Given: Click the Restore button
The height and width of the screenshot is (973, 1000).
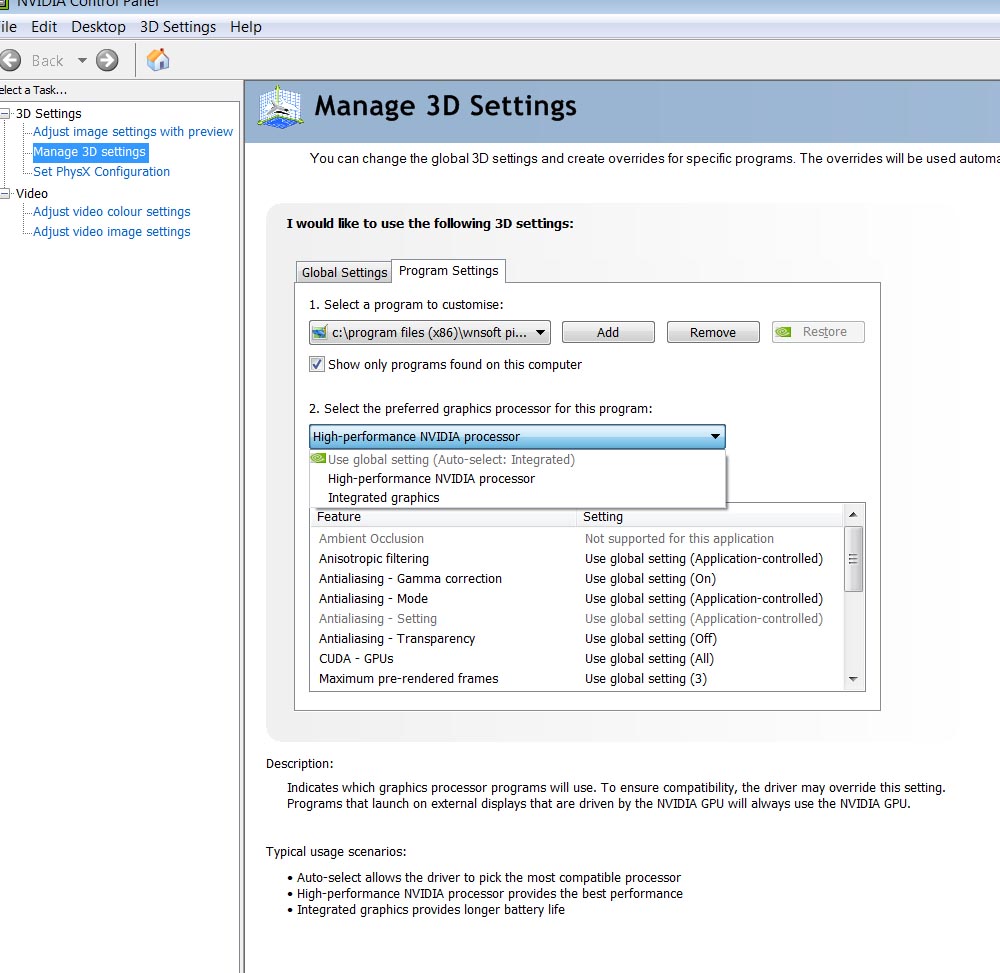Looking at the screenshot, I should pos(818,332).
